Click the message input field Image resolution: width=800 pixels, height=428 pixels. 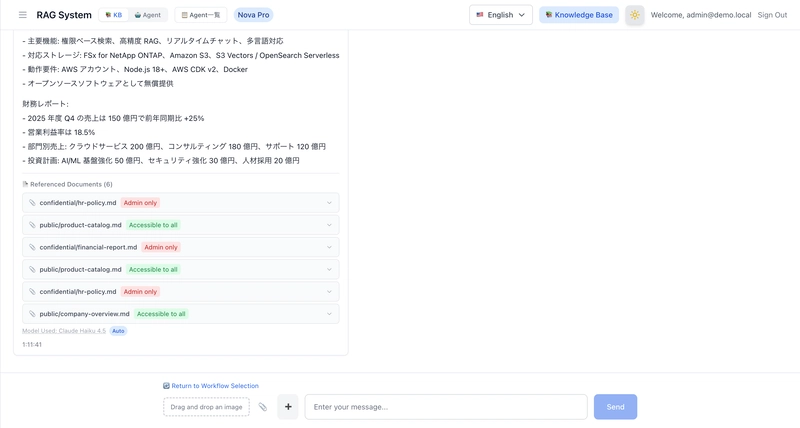445,407
